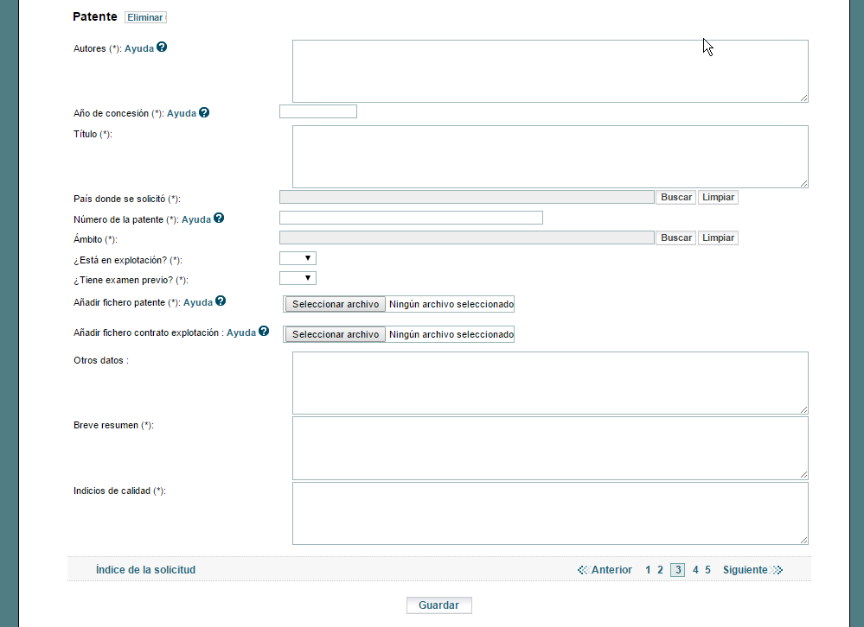Focus the Año de concesión input field

tap(318, 112)
